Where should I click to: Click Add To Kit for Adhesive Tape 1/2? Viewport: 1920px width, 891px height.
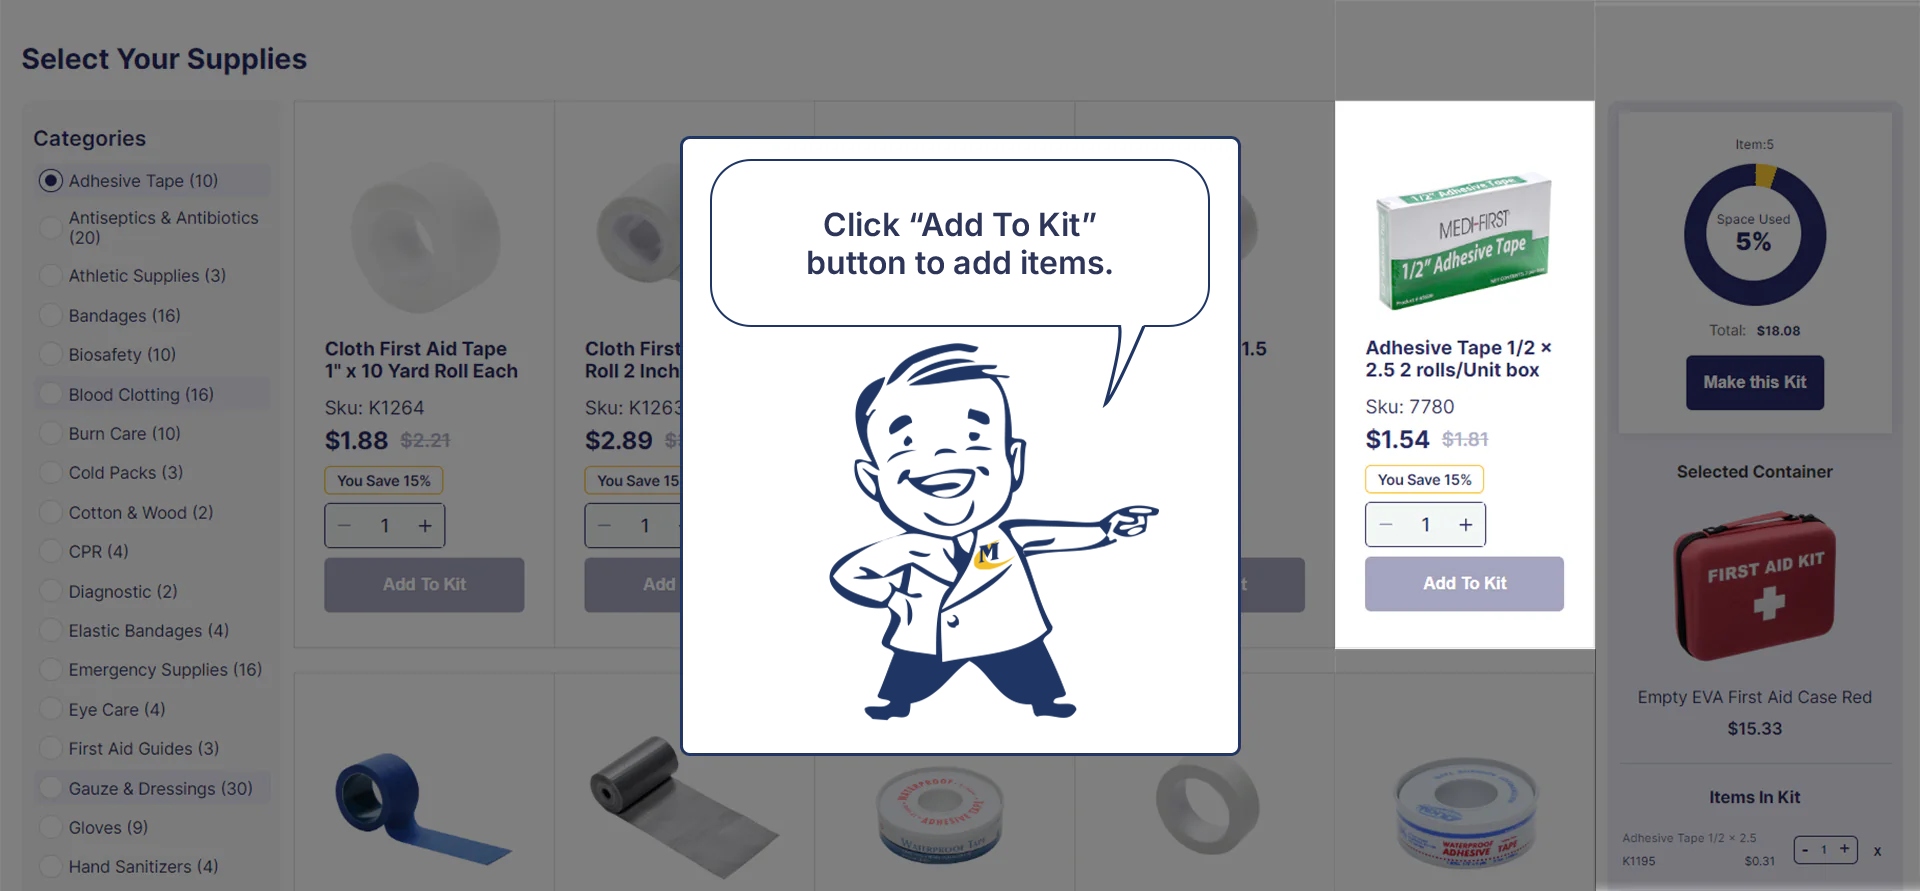coord(1464,584)
